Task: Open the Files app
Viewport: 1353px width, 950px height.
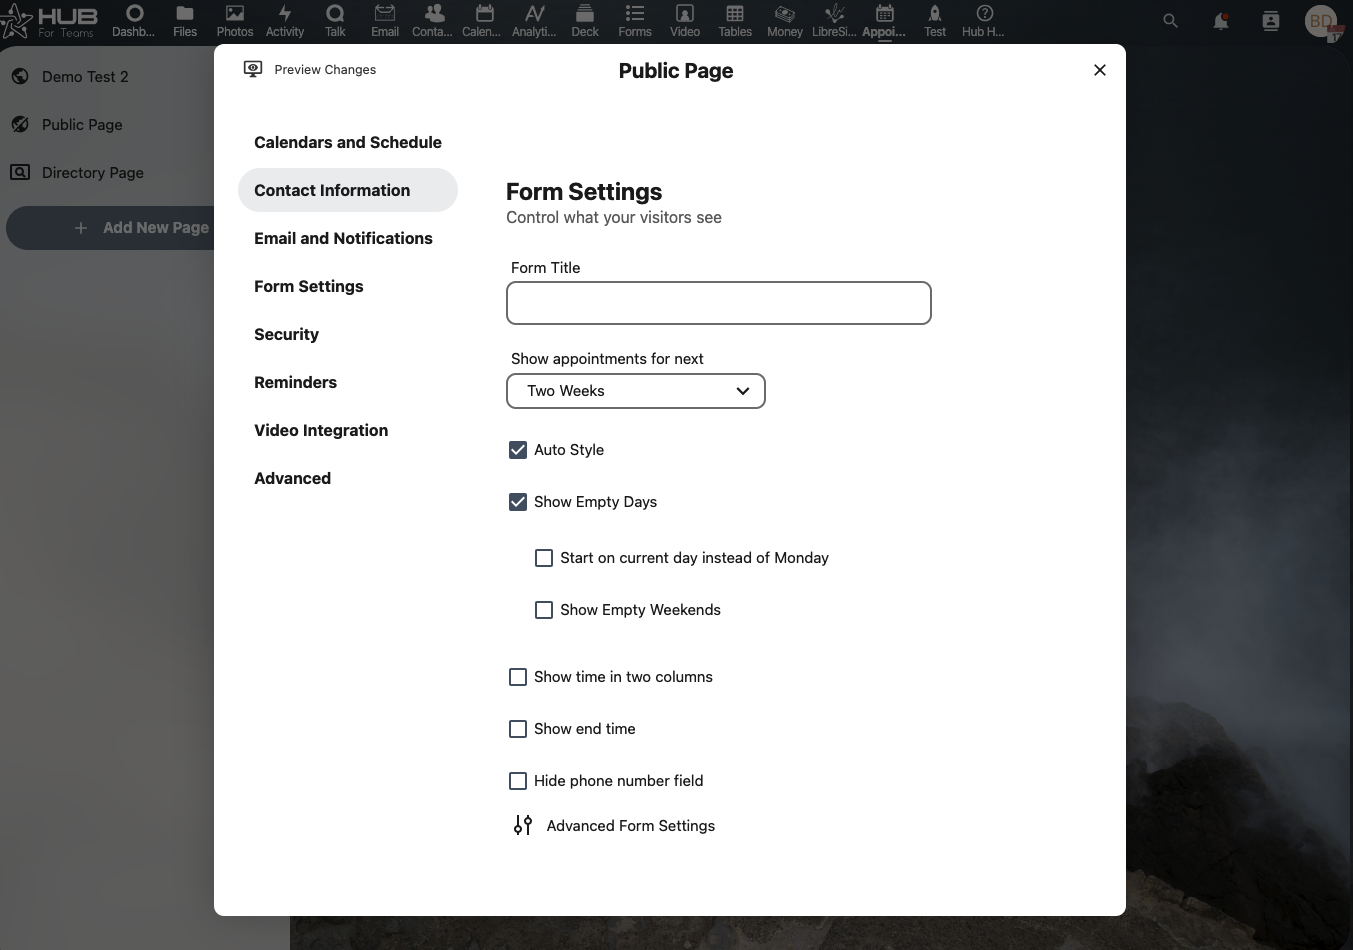Action: pos(185,20)
